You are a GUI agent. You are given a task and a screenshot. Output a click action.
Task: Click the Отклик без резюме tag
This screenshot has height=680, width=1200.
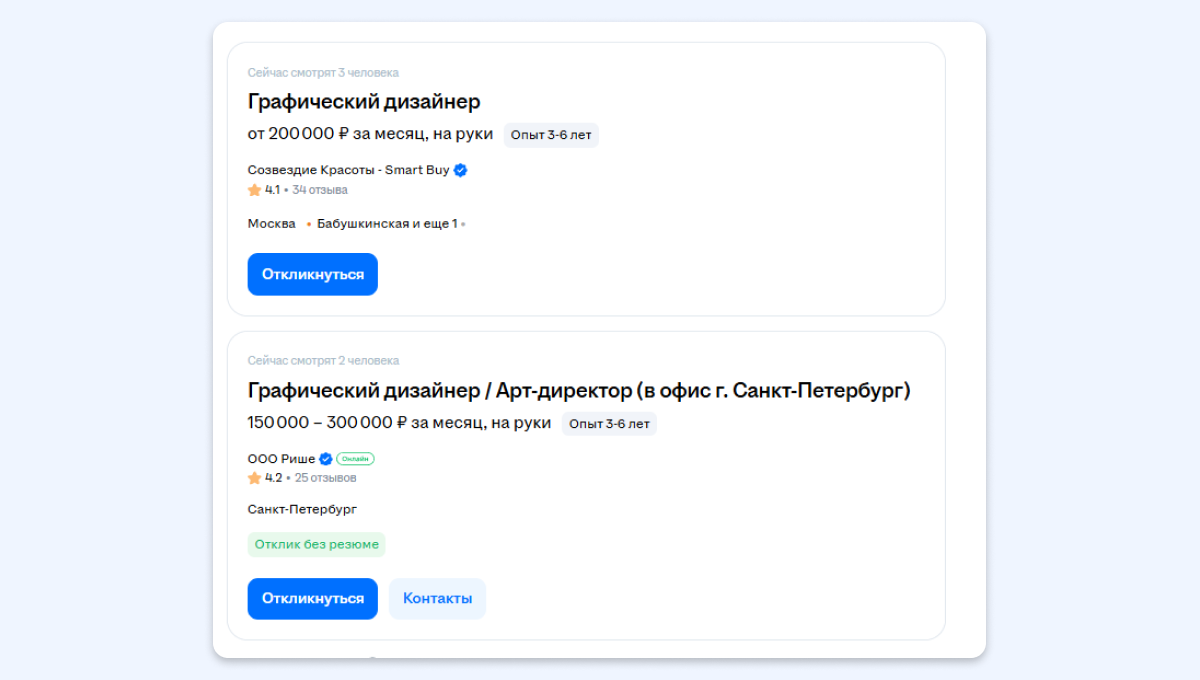click(x=316, y=544)
